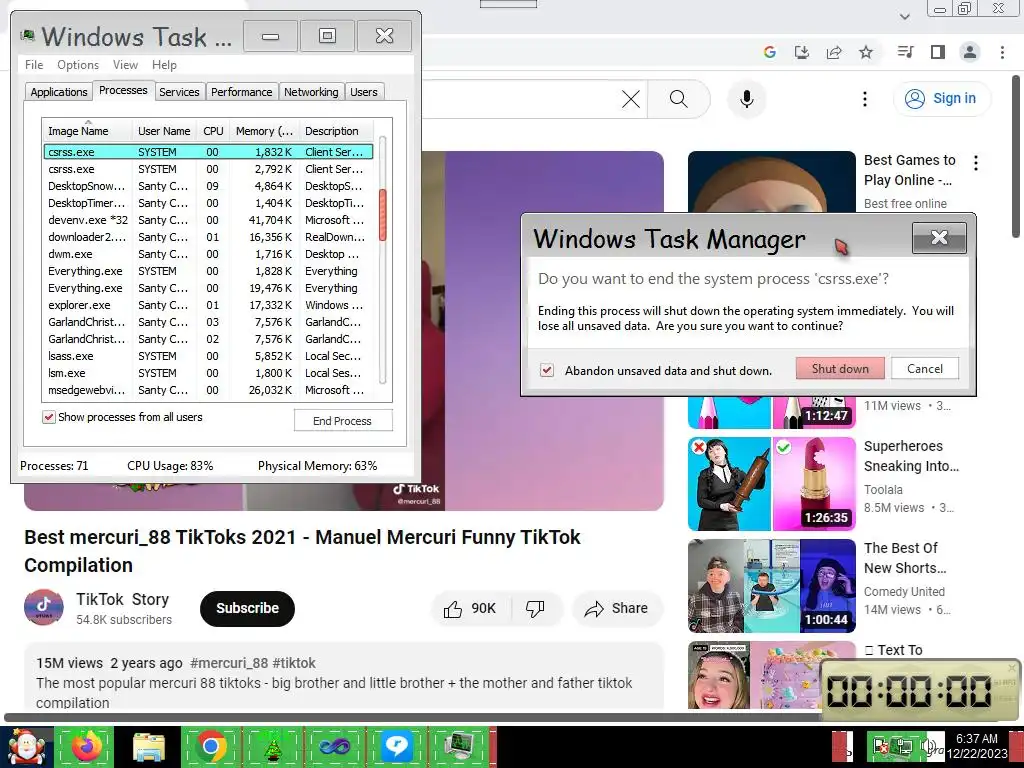Uncheck Abandon unsaved data and shut down
Image resolution: width=1024 pixels, height=768 pixels.
click(547, 370)
